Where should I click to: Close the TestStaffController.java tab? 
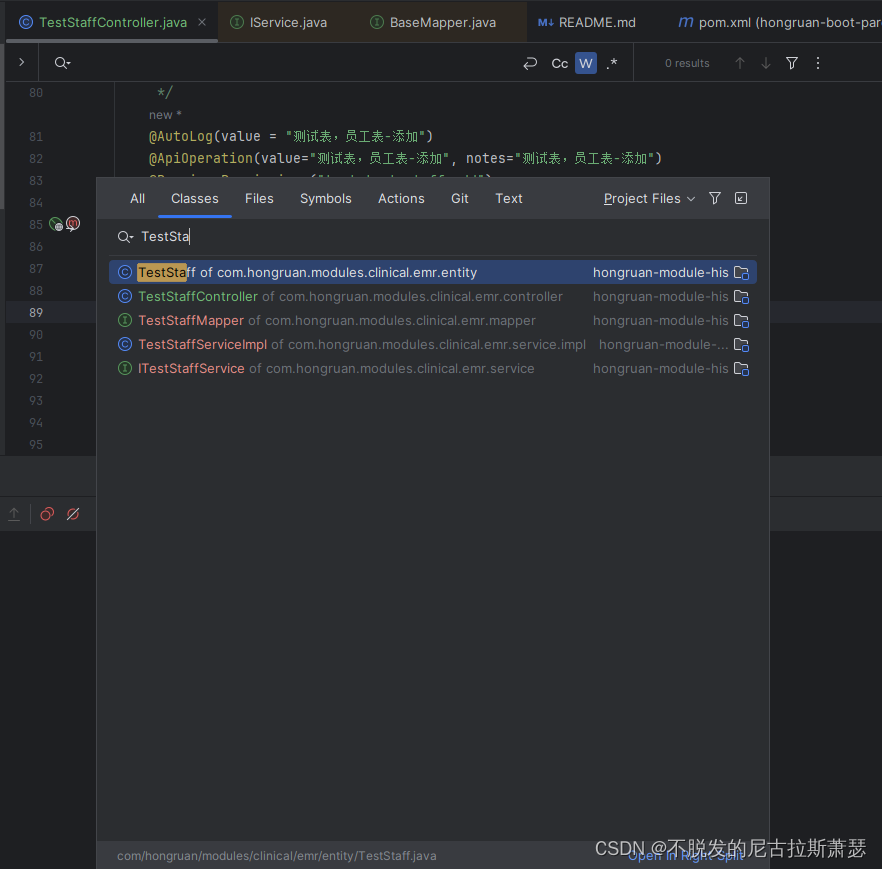point(202,22)
